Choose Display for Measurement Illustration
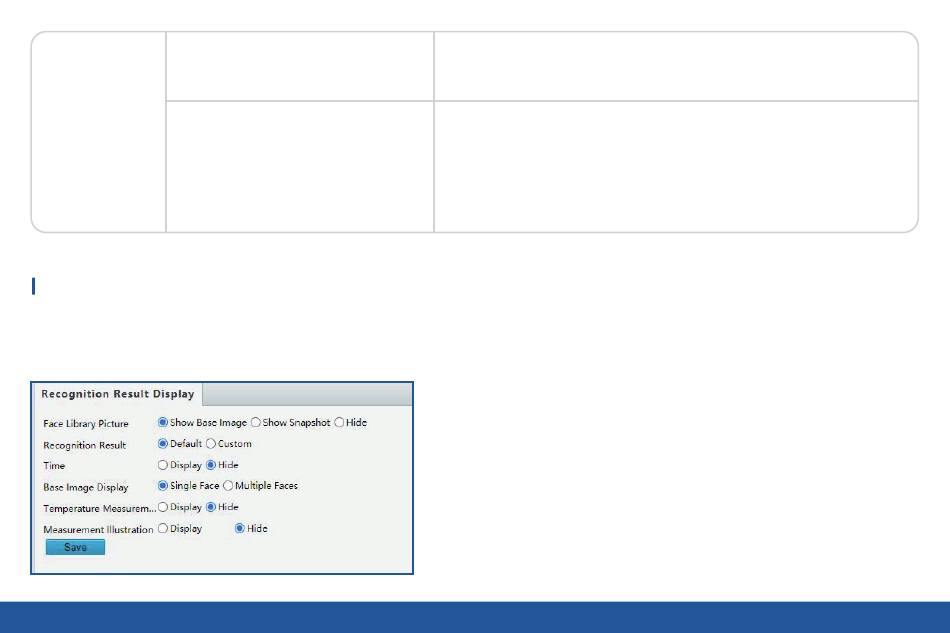Viewport: 950px width, 633px height. tap(162, 528)
